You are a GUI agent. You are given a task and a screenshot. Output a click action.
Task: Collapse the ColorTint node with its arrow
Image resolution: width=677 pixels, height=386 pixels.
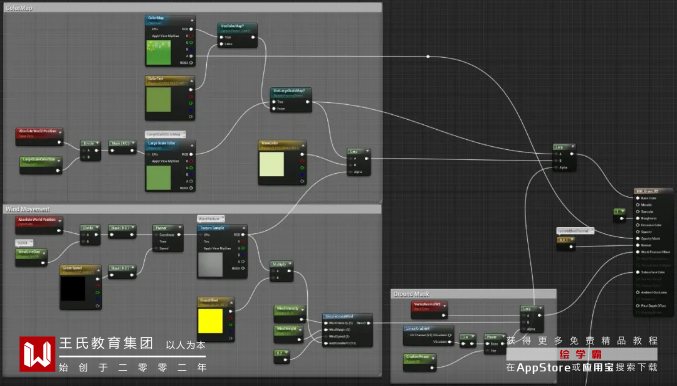tap(191, 80)
